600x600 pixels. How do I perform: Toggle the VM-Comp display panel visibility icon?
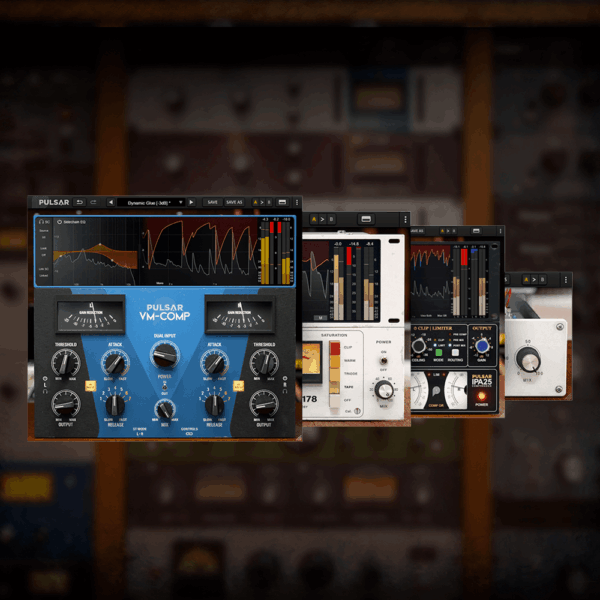(282, 202)
